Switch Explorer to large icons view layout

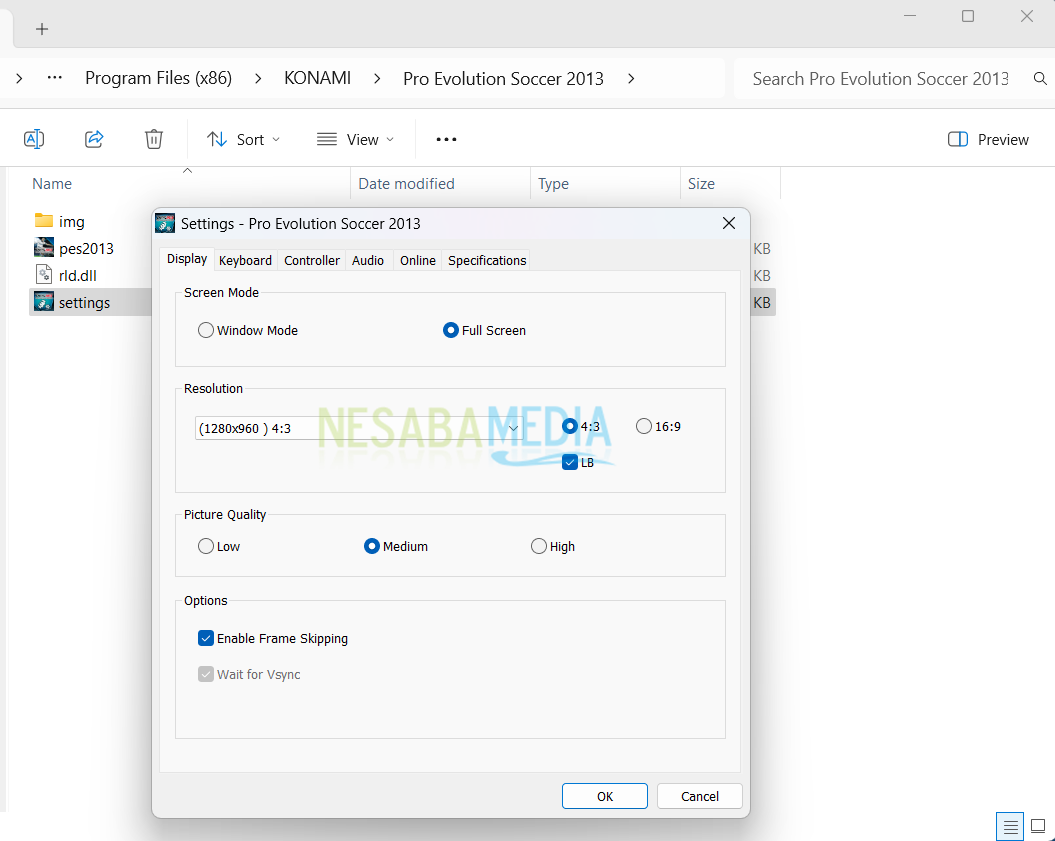(1039, 826)
